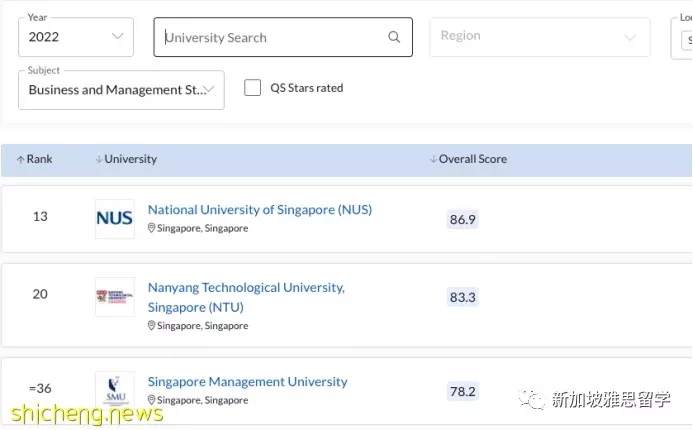
Task: Select rank =36 cell
Action: click(x=40, y=388)
